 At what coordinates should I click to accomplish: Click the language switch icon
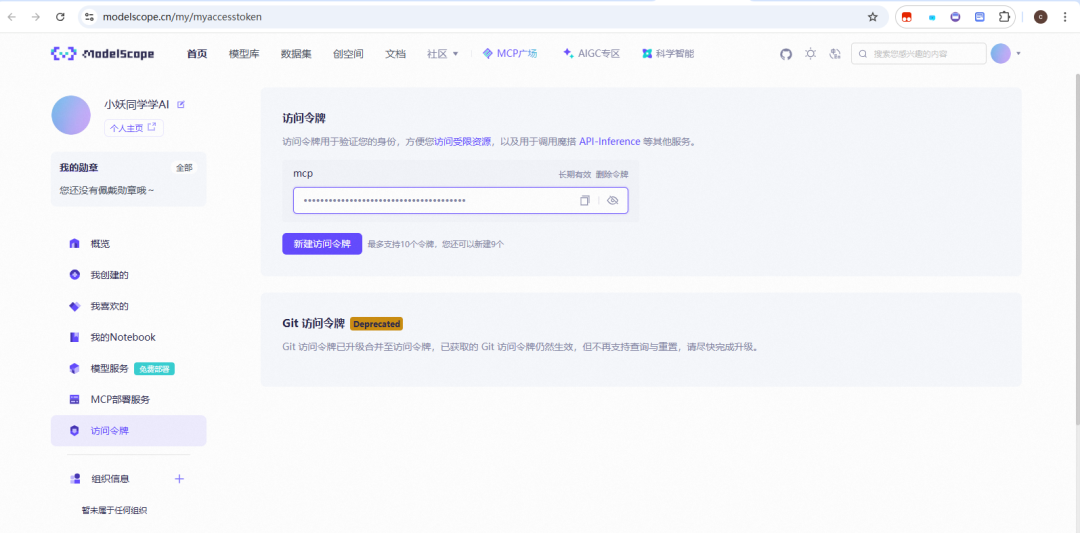click(835, 54)
